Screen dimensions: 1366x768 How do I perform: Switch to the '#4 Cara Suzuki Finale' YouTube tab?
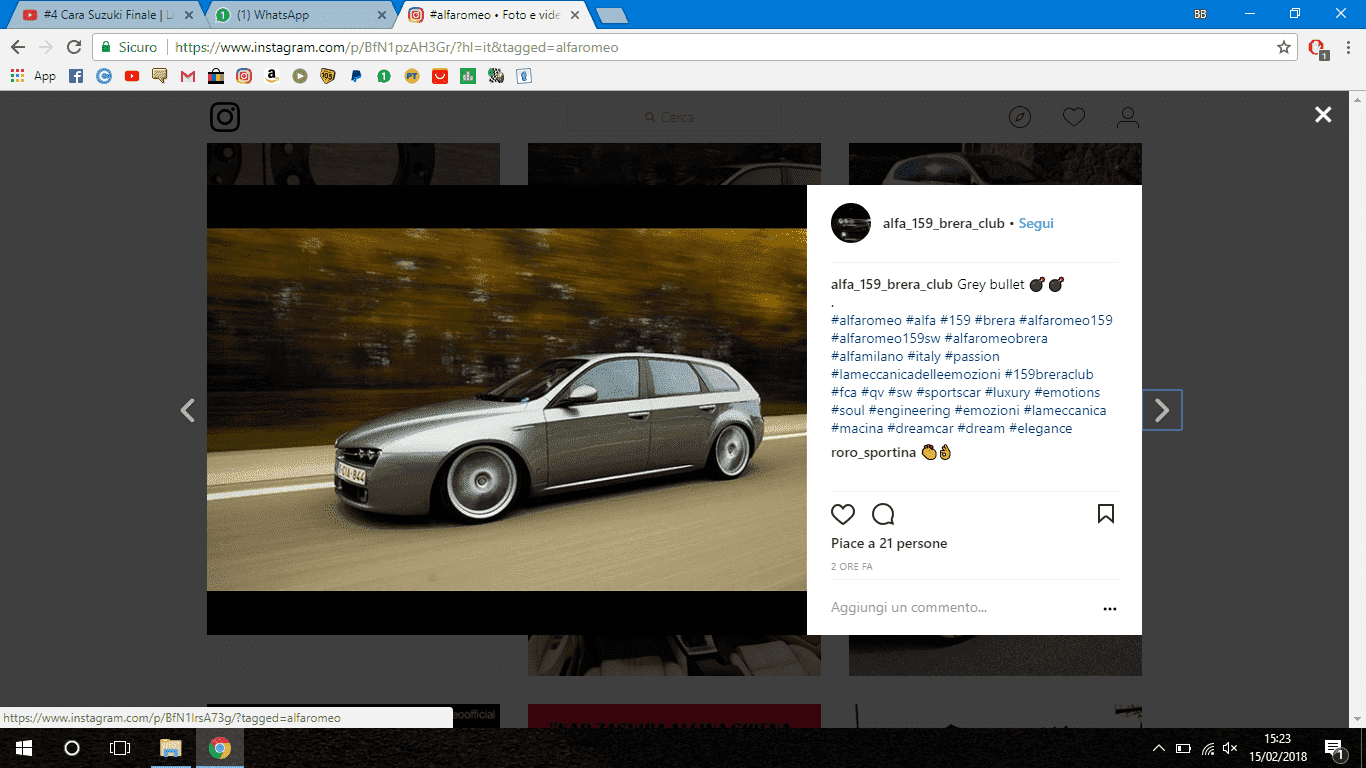tap(108, 15)
